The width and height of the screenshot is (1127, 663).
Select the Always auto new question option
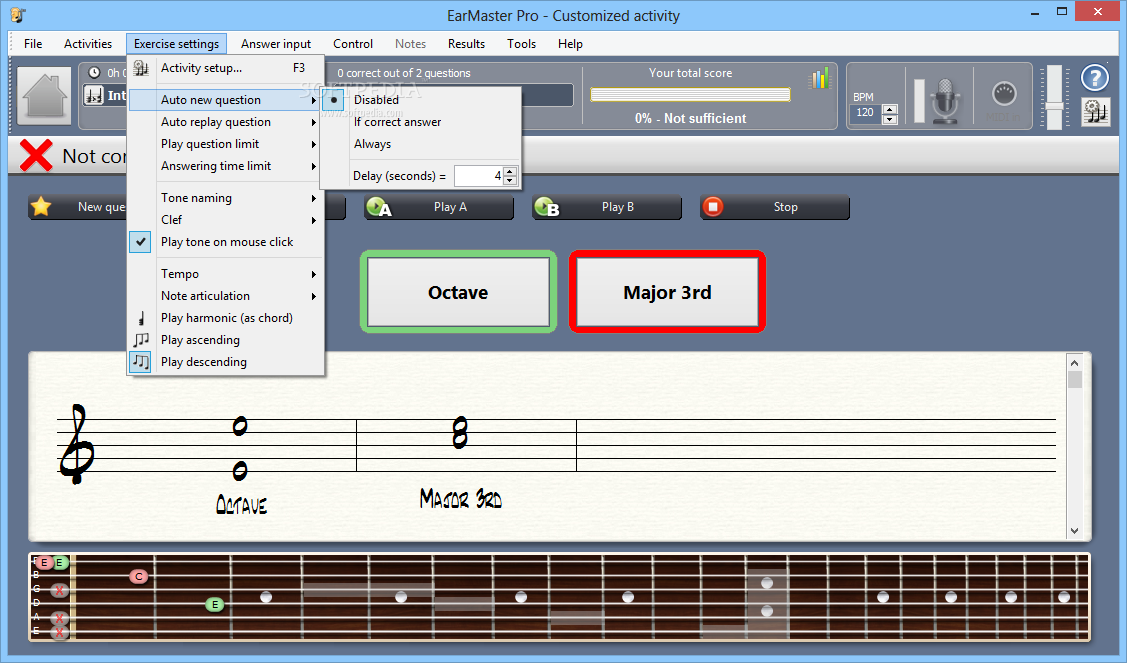(372, 144)
